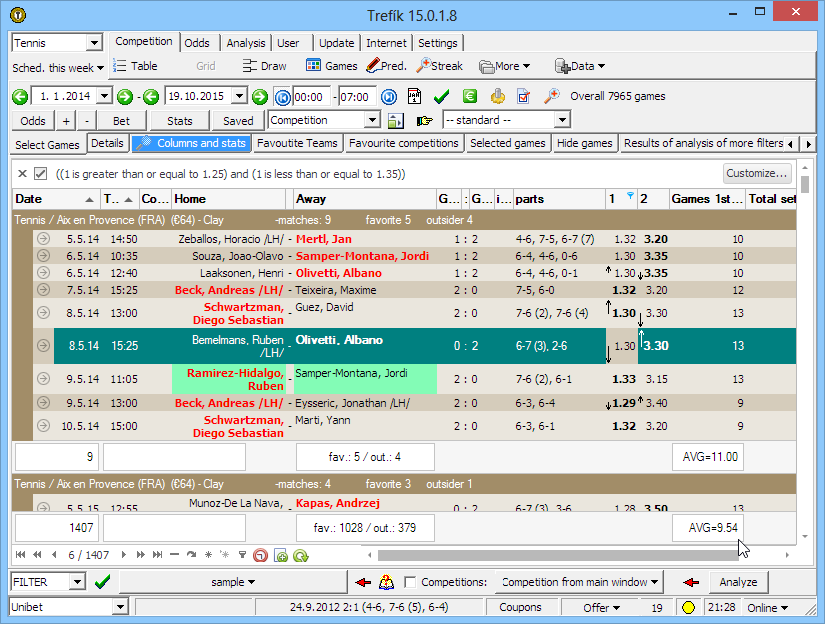Click the Table view icon
The image size is (825, 624).
pyautogui.click(x=134, y=66)
